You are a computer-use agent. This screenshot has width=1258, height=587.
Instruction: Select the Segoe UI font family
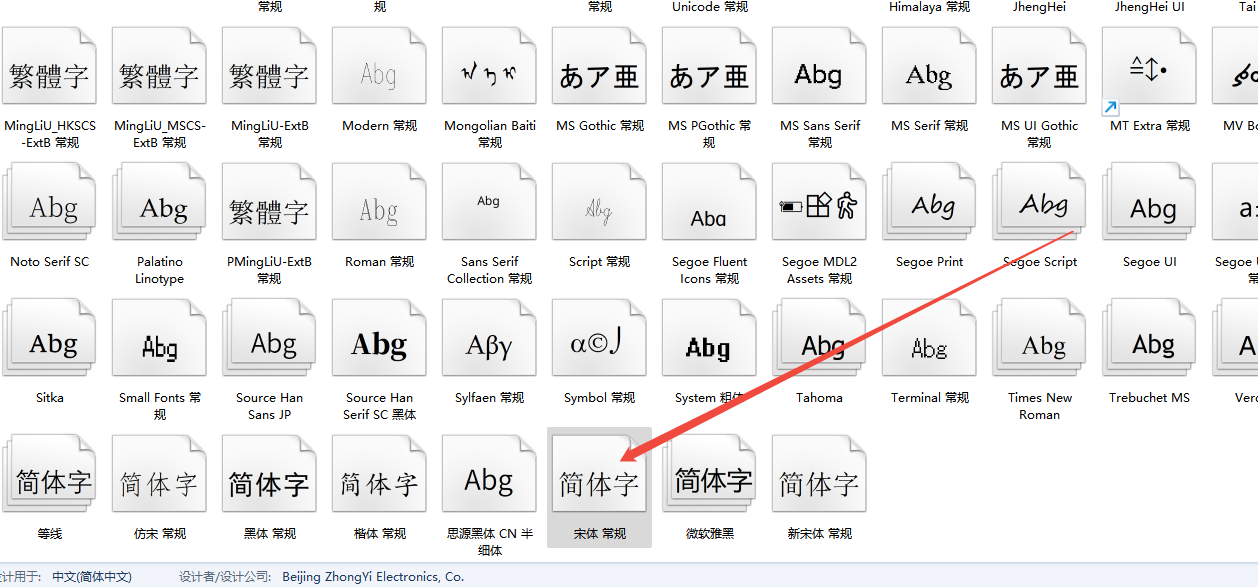pyautogui.click(x=1150, y=202)
